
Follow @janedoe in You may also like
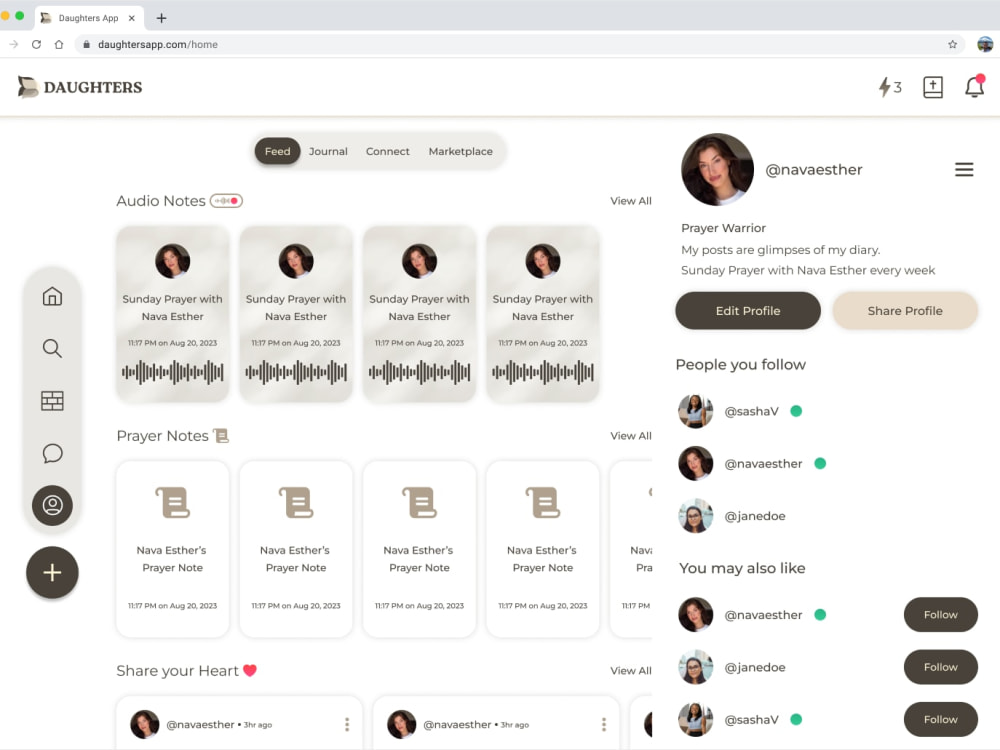941,667
